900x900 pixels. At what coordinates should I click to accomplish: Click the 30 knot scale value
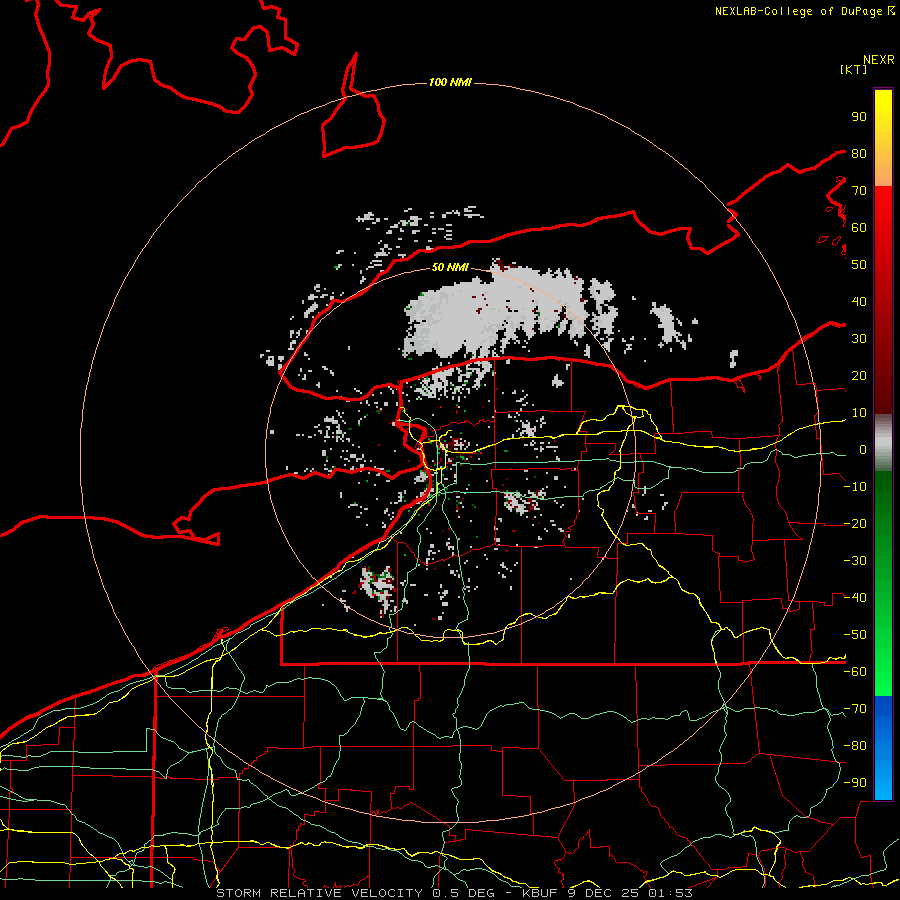click(x=859, y=339)
